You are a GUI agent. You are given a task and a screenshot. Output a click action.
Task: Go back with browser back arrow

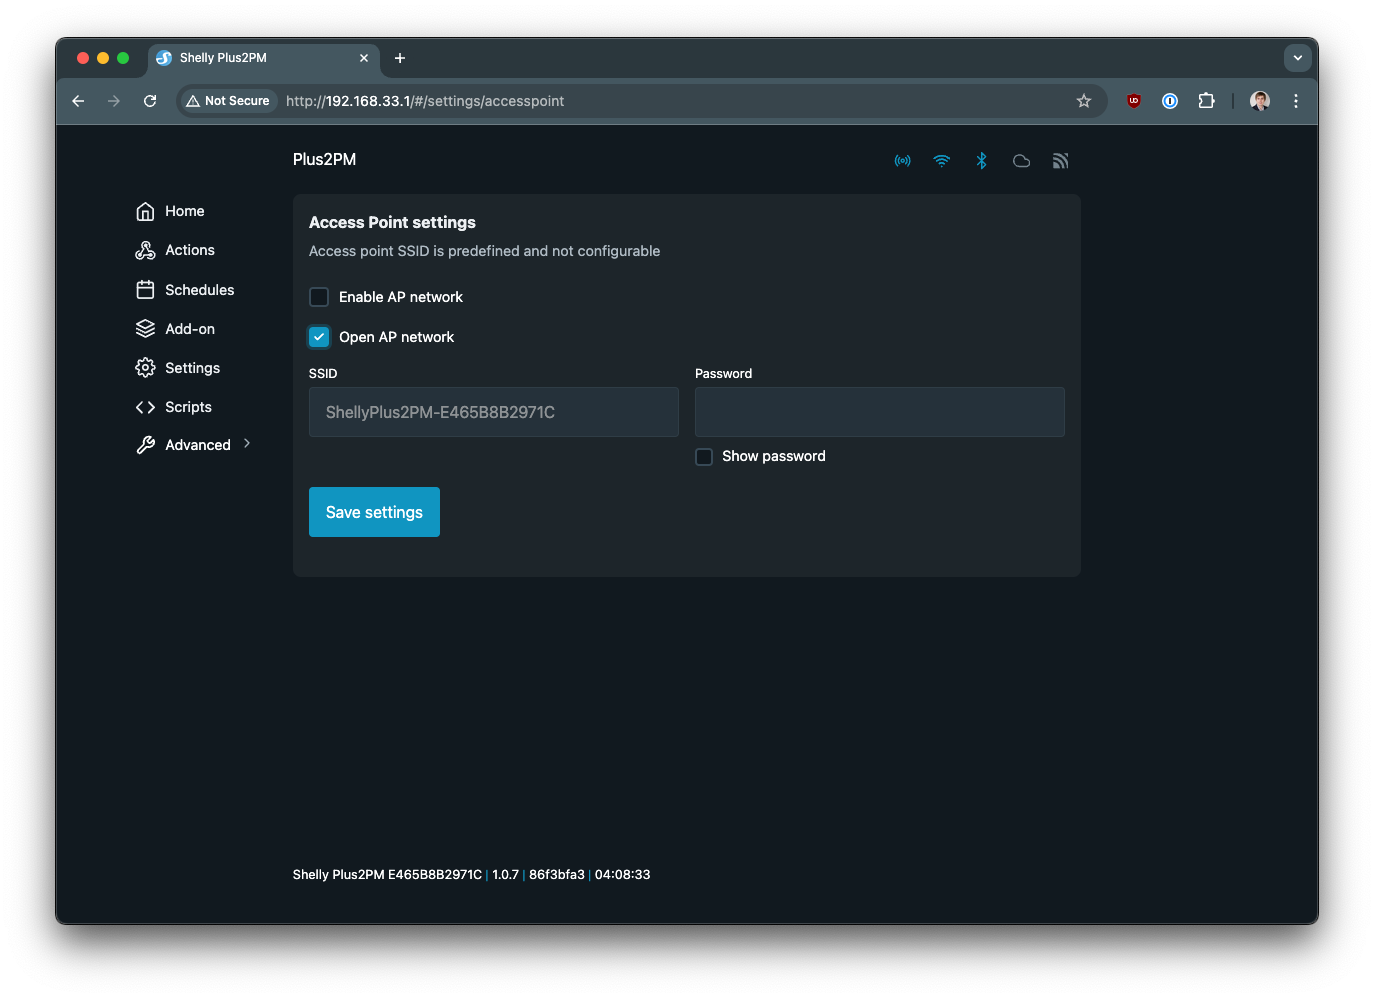pyautogui.click(x=78, y=101)
